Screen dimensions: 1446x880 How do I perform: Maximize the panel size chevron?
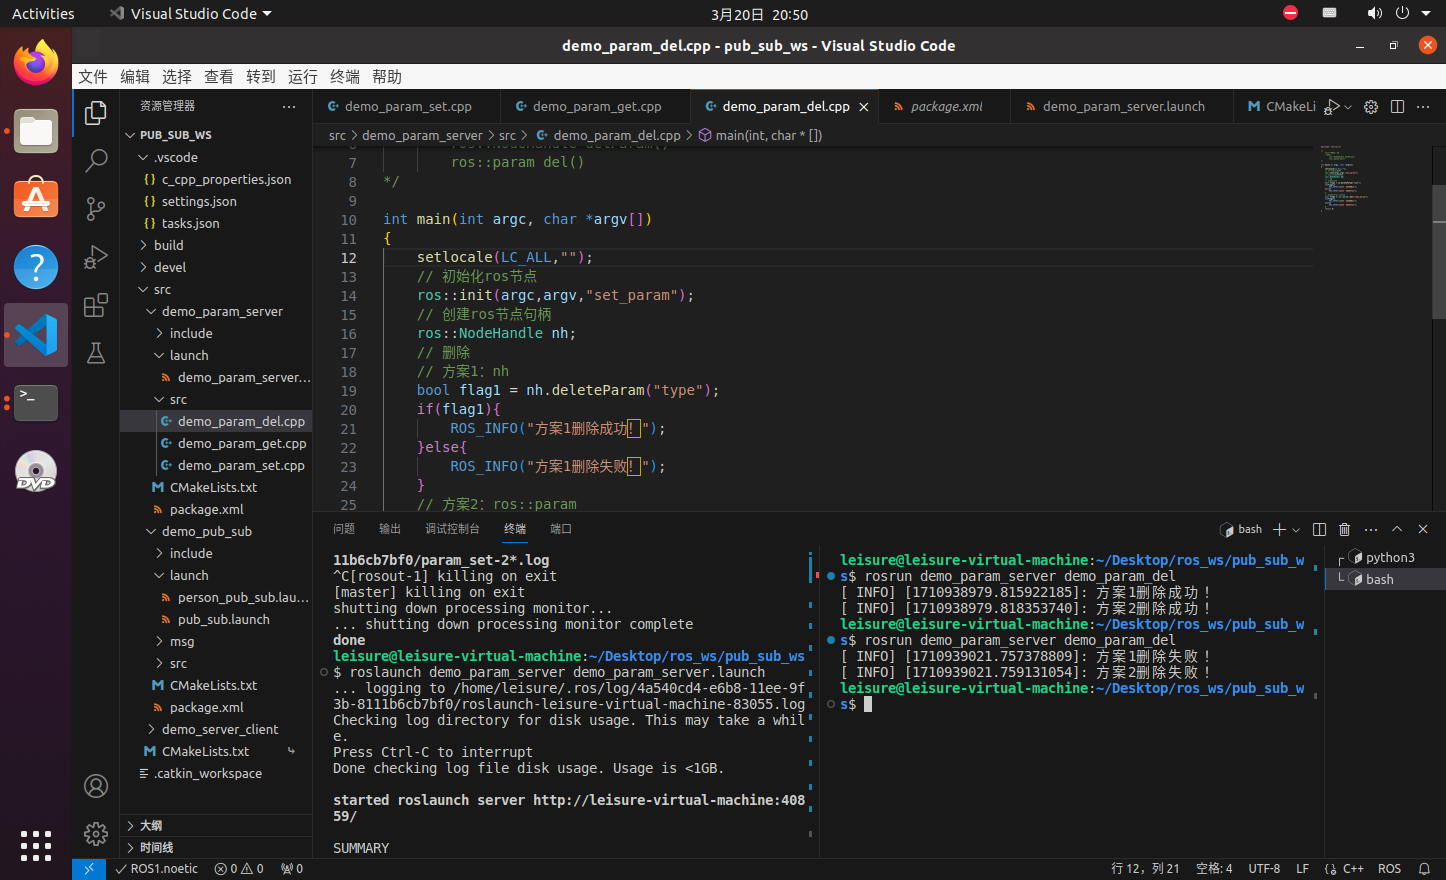1397,529
